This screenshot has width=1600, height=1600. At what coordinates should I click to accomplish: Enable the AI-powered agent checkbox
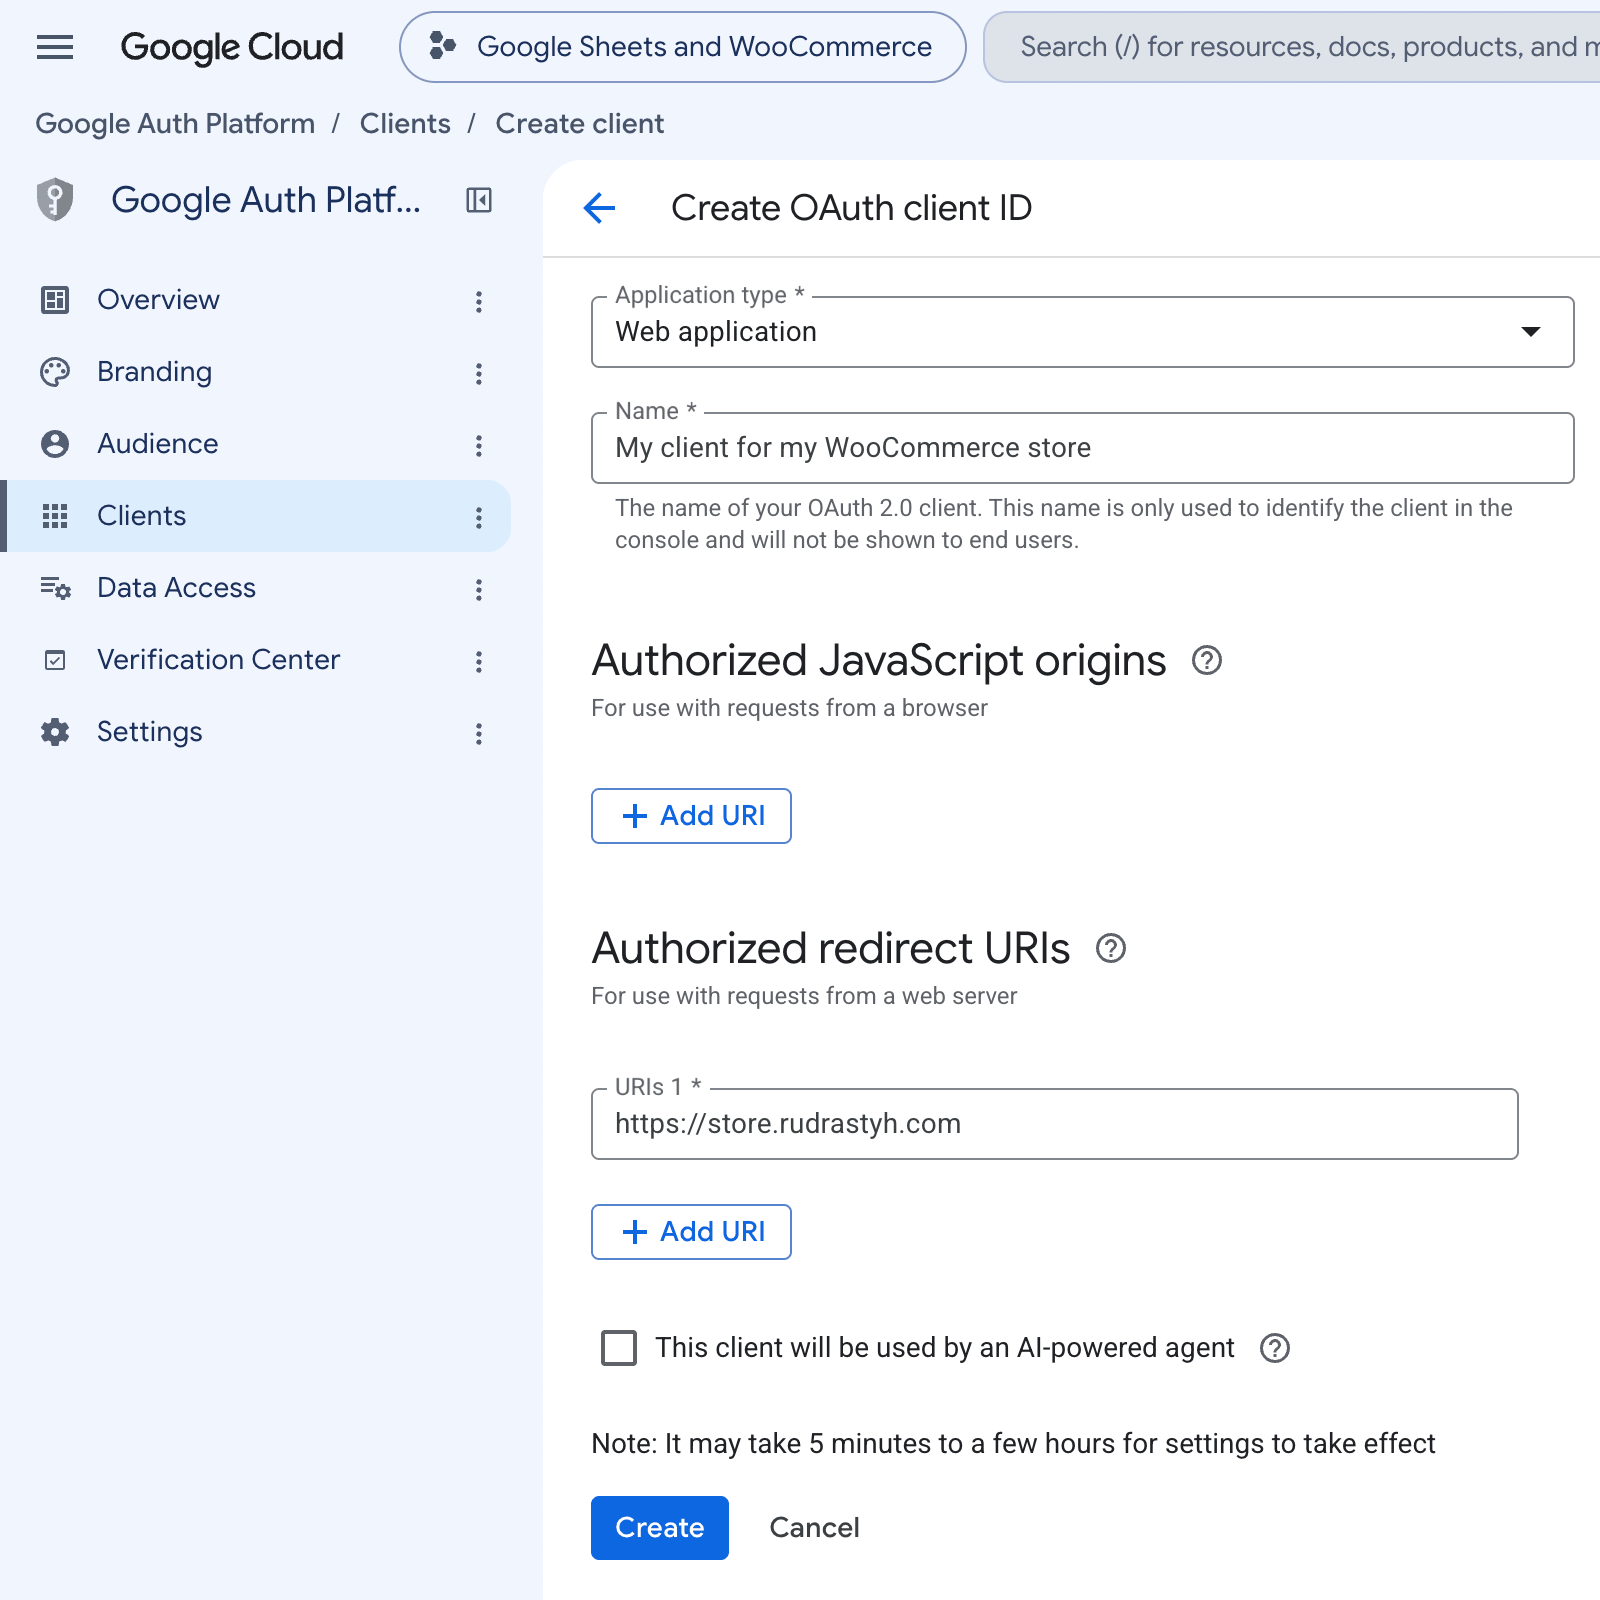click(x=619, y=1348)
